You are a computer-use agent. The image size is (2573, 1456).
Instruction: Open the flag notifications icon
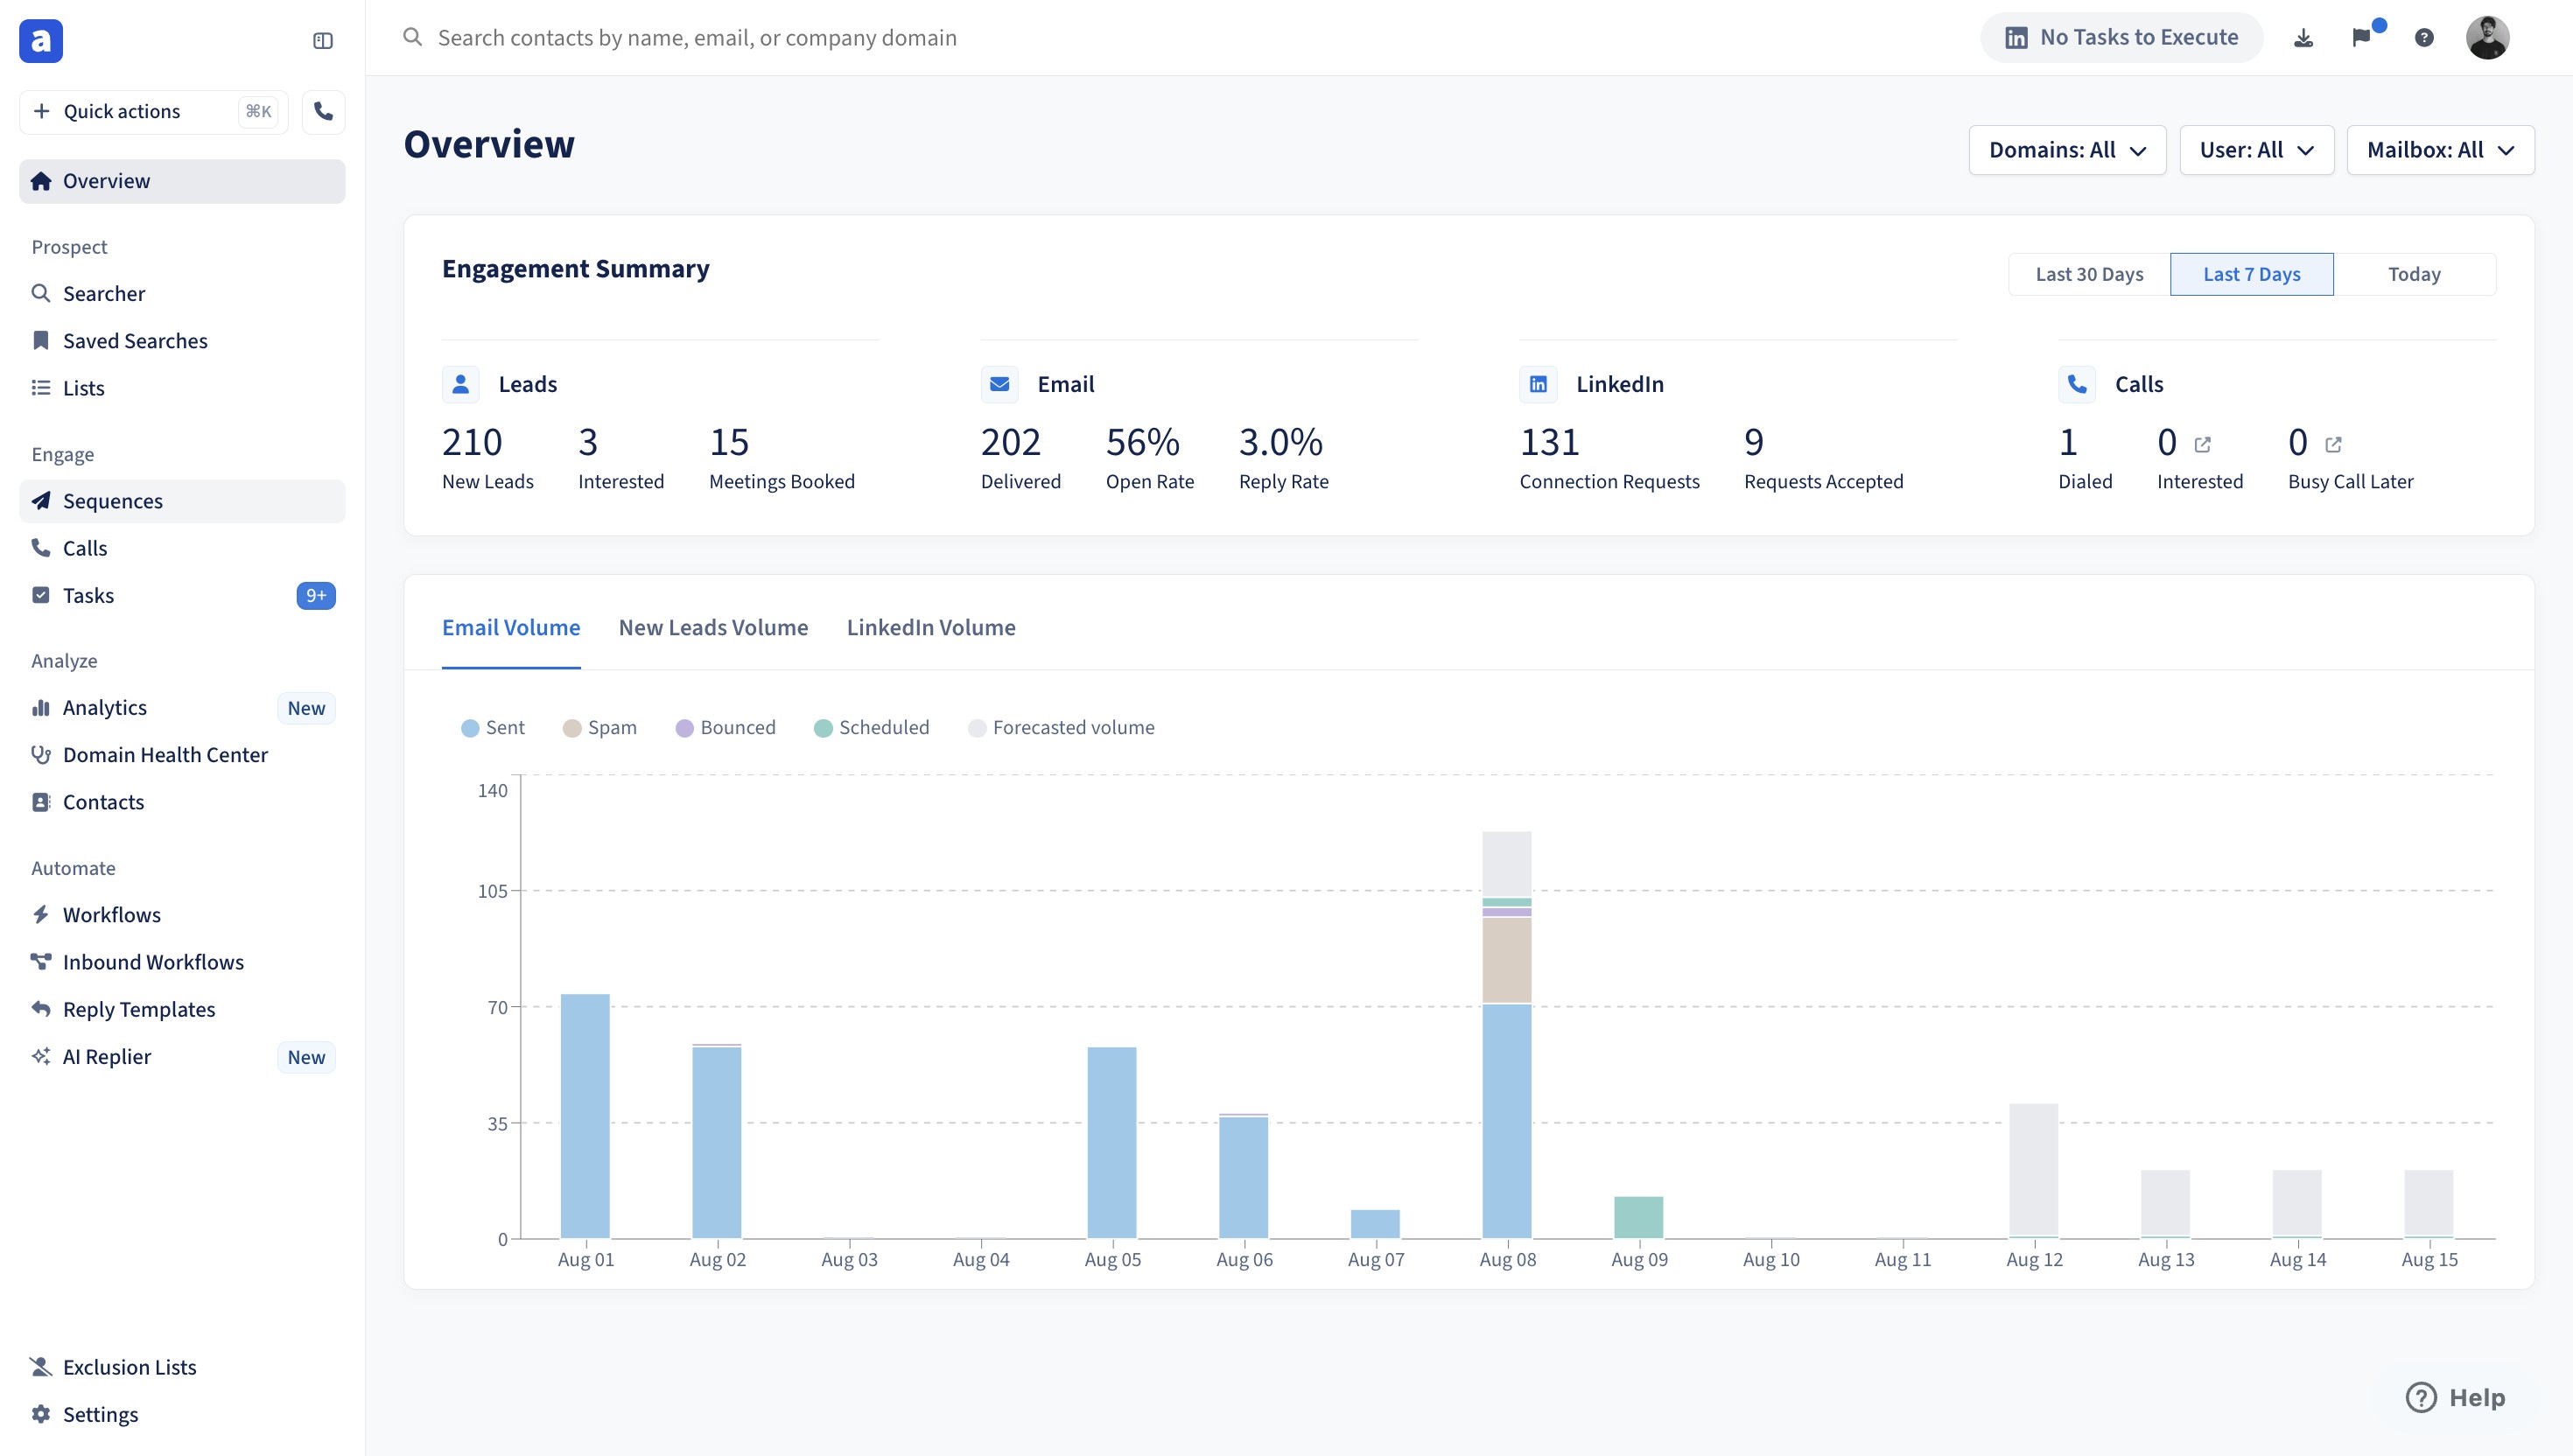point(2362,38)
